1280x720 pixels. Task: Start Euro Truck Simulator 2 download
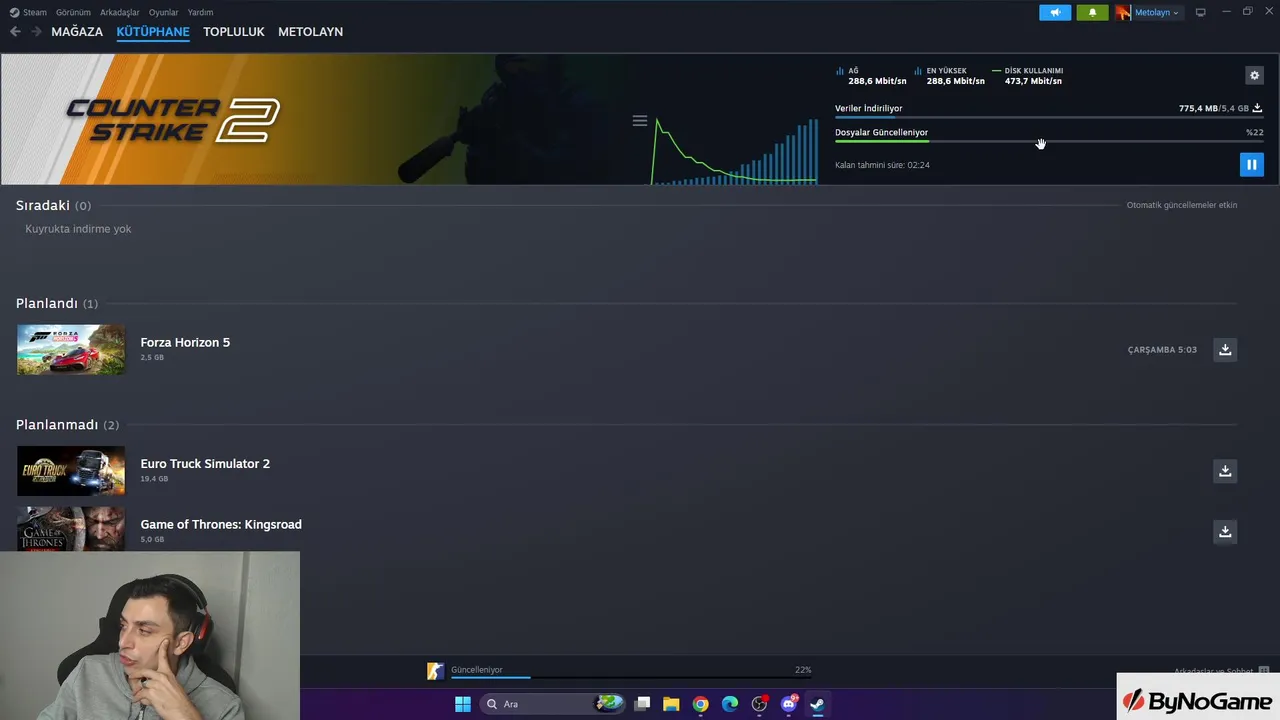tap(1225, 470)
